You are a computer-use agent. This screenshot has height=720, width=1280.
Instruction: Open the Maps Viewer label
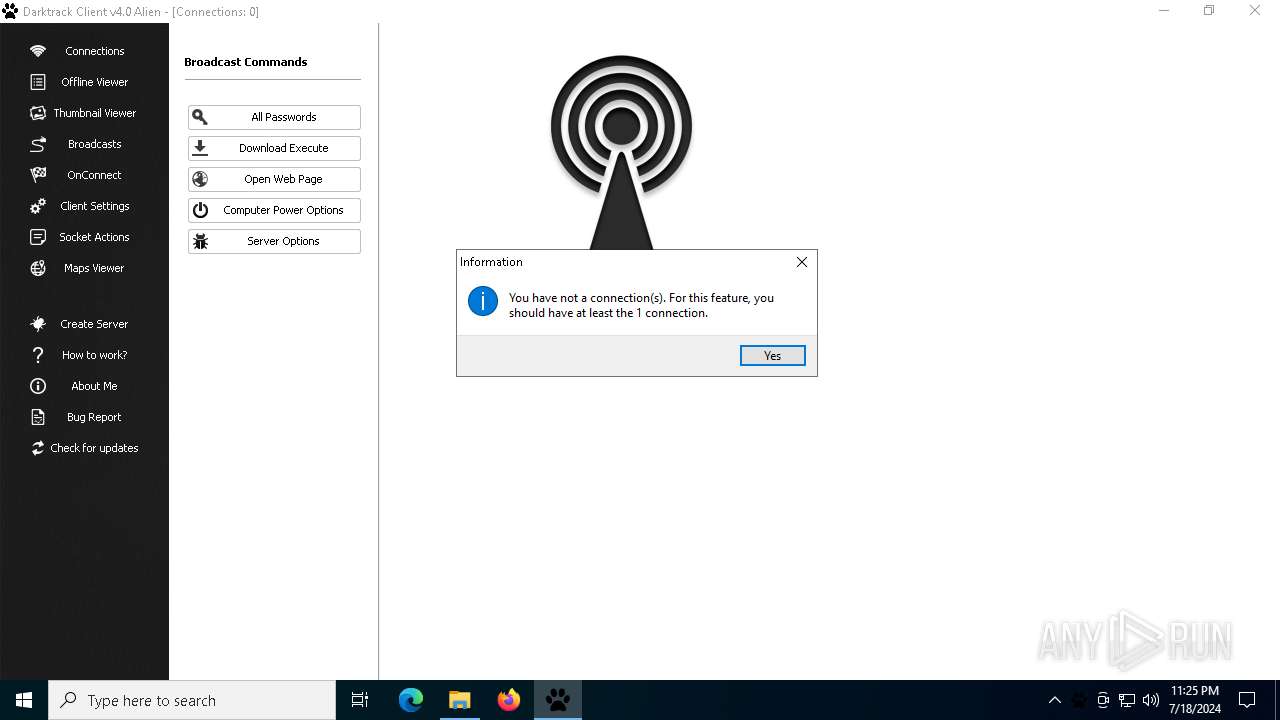point(95,268)
